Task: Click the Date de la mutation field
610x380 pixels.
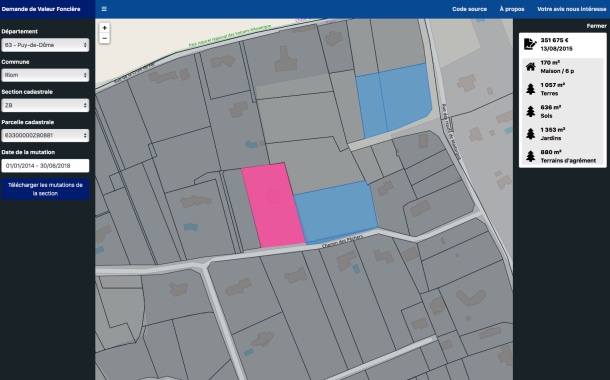Action: [x=45, y=166]
